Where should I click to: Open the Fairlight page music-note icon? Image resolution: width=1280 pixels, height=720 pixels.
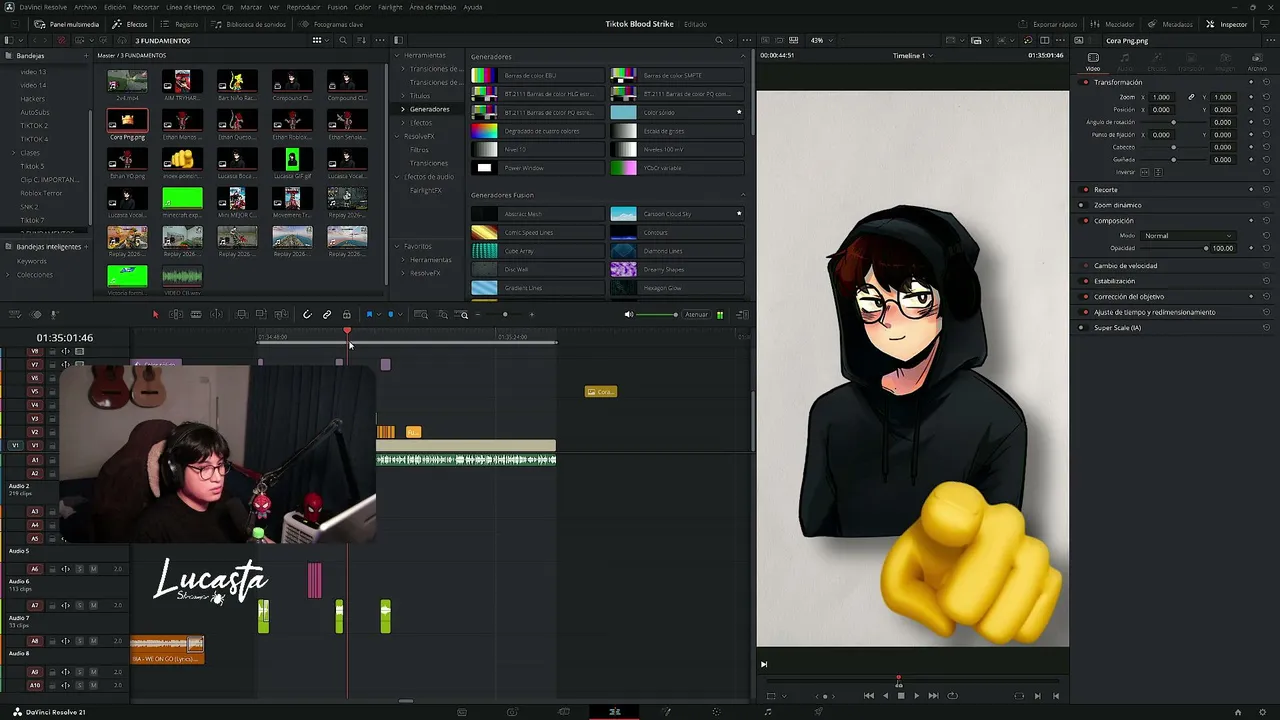click(x=768, y=712)
